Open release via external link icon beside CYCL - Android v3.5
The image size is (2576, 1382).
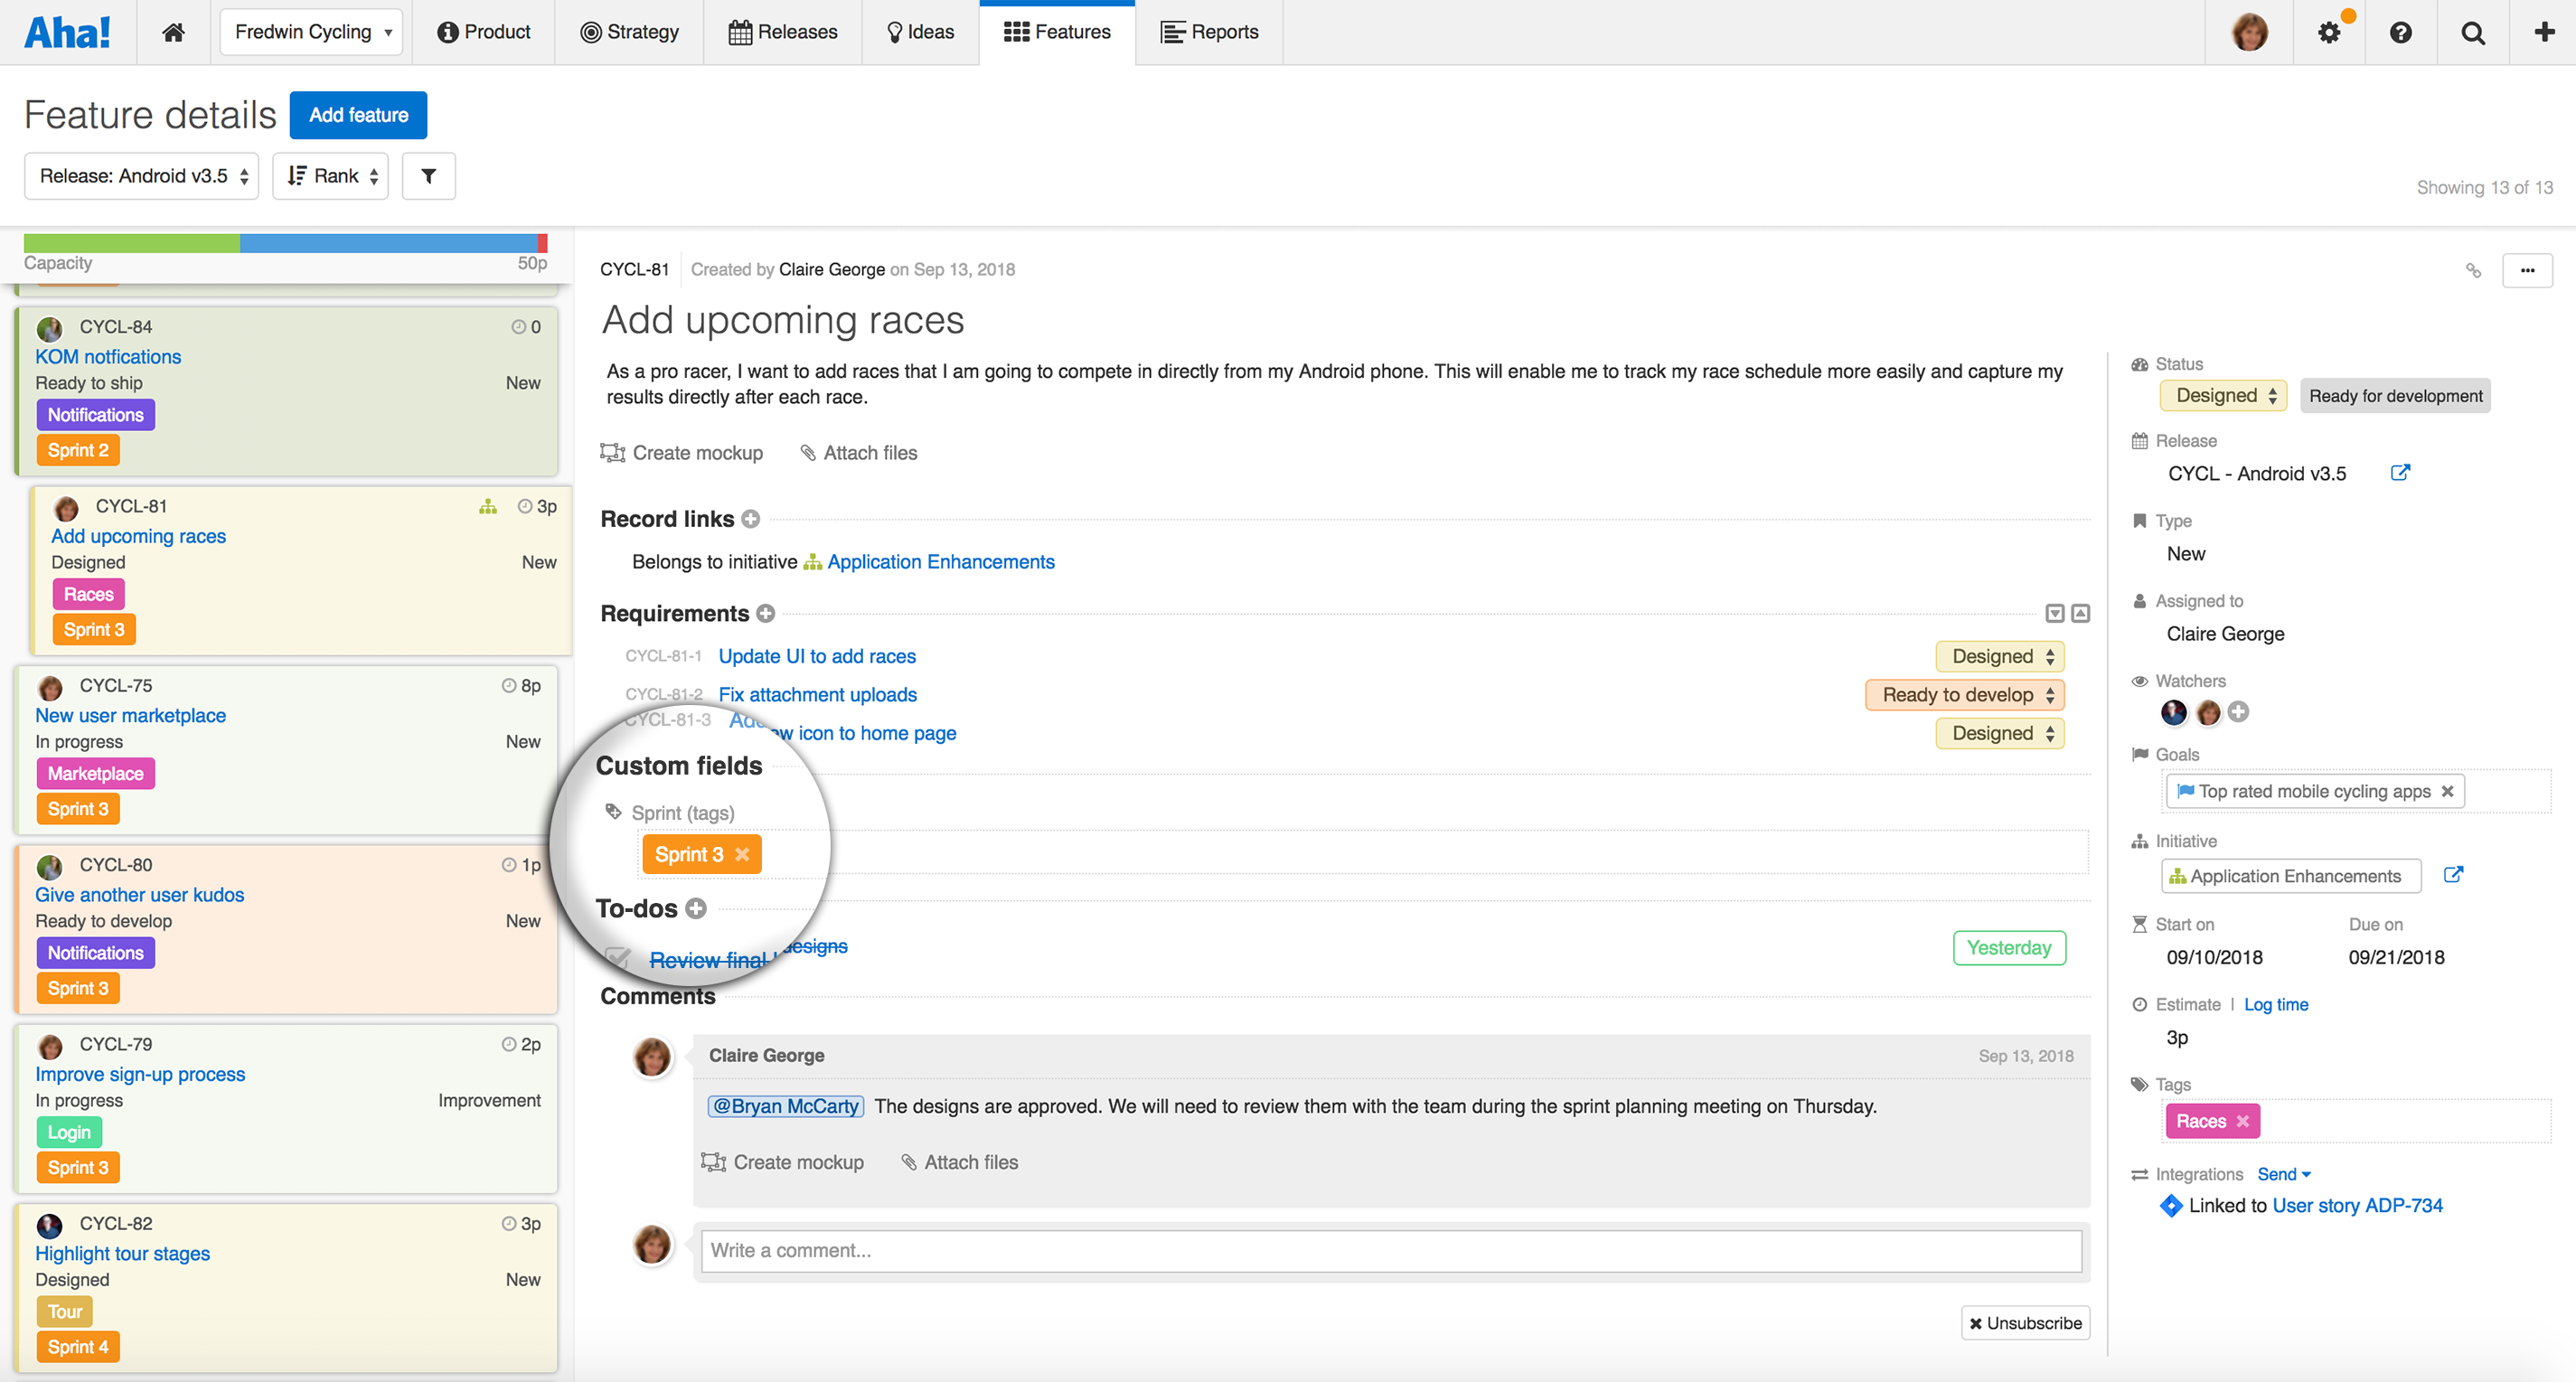[2400, 472]
